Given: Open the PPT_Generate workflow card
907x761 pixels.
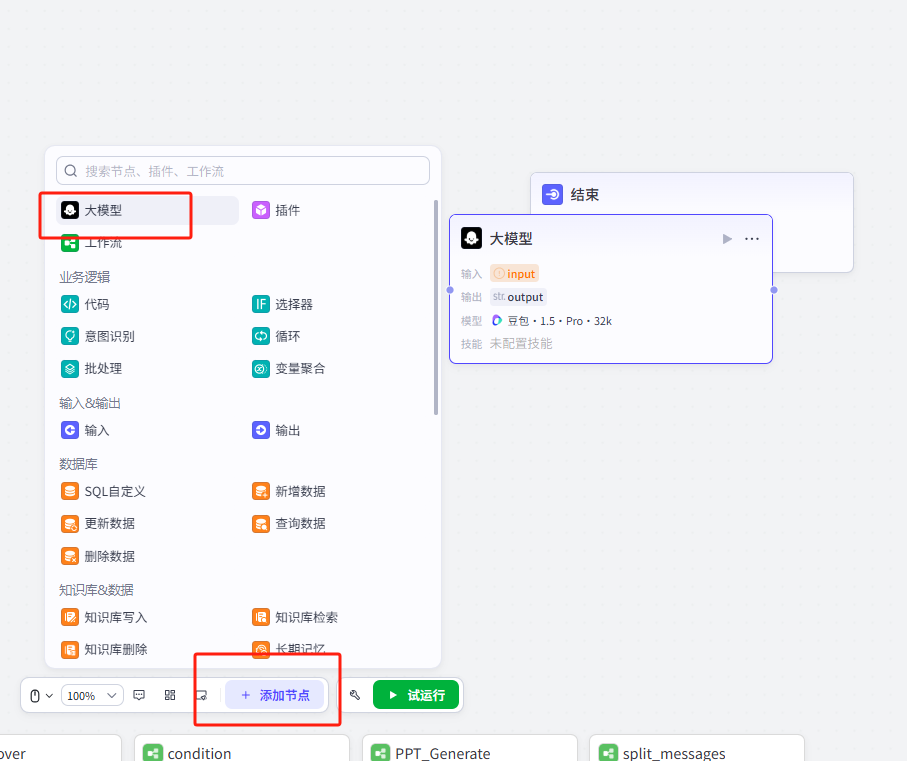Looking at the screenshot, I should click(470, 749).
